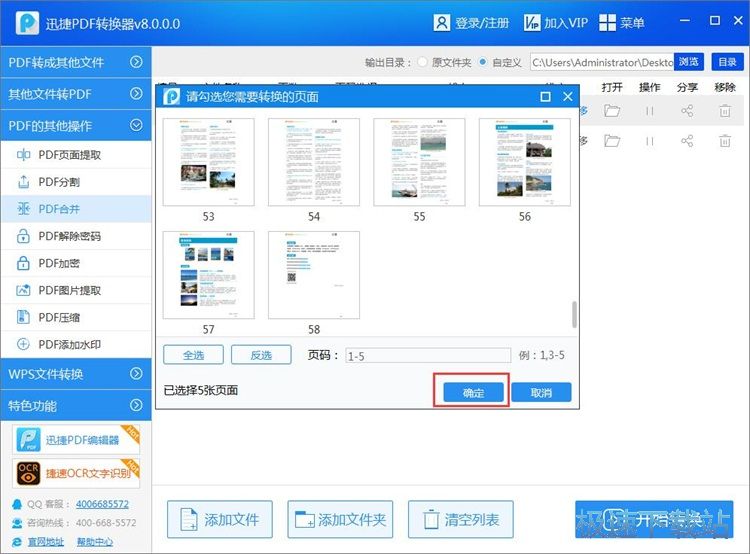Close the page selection dialog
Screen dimensions: 750x554
coord(568,97)
